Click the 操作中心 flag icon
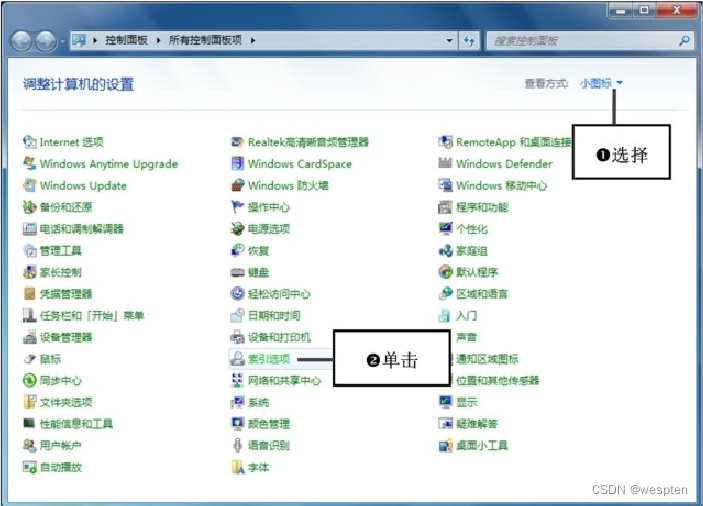The image size is (703, 506). pyautogui.click(x=237, y=207)
